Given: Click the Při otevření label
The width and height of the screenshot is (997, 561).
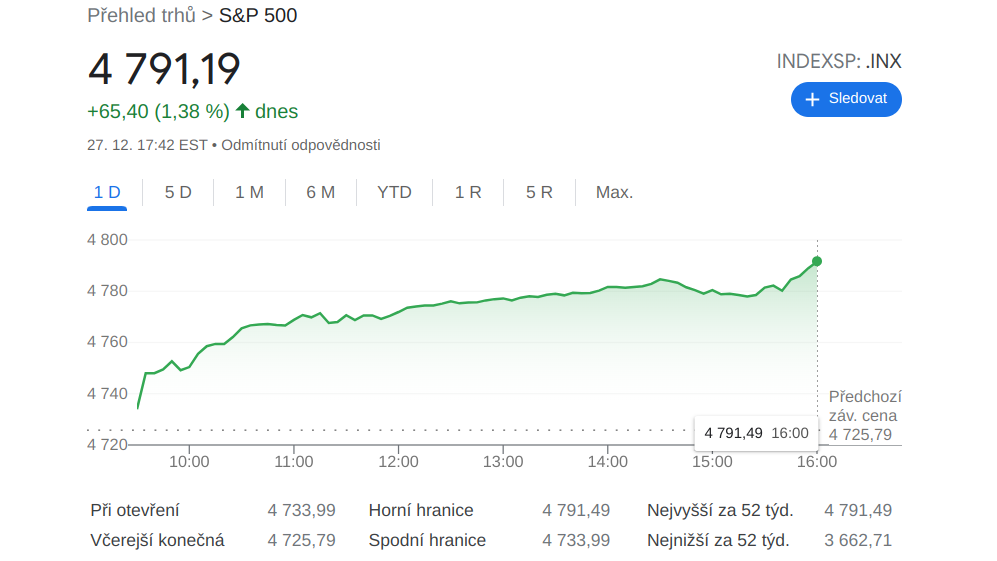Looking at the screenshot, I should tap(135, 510).
